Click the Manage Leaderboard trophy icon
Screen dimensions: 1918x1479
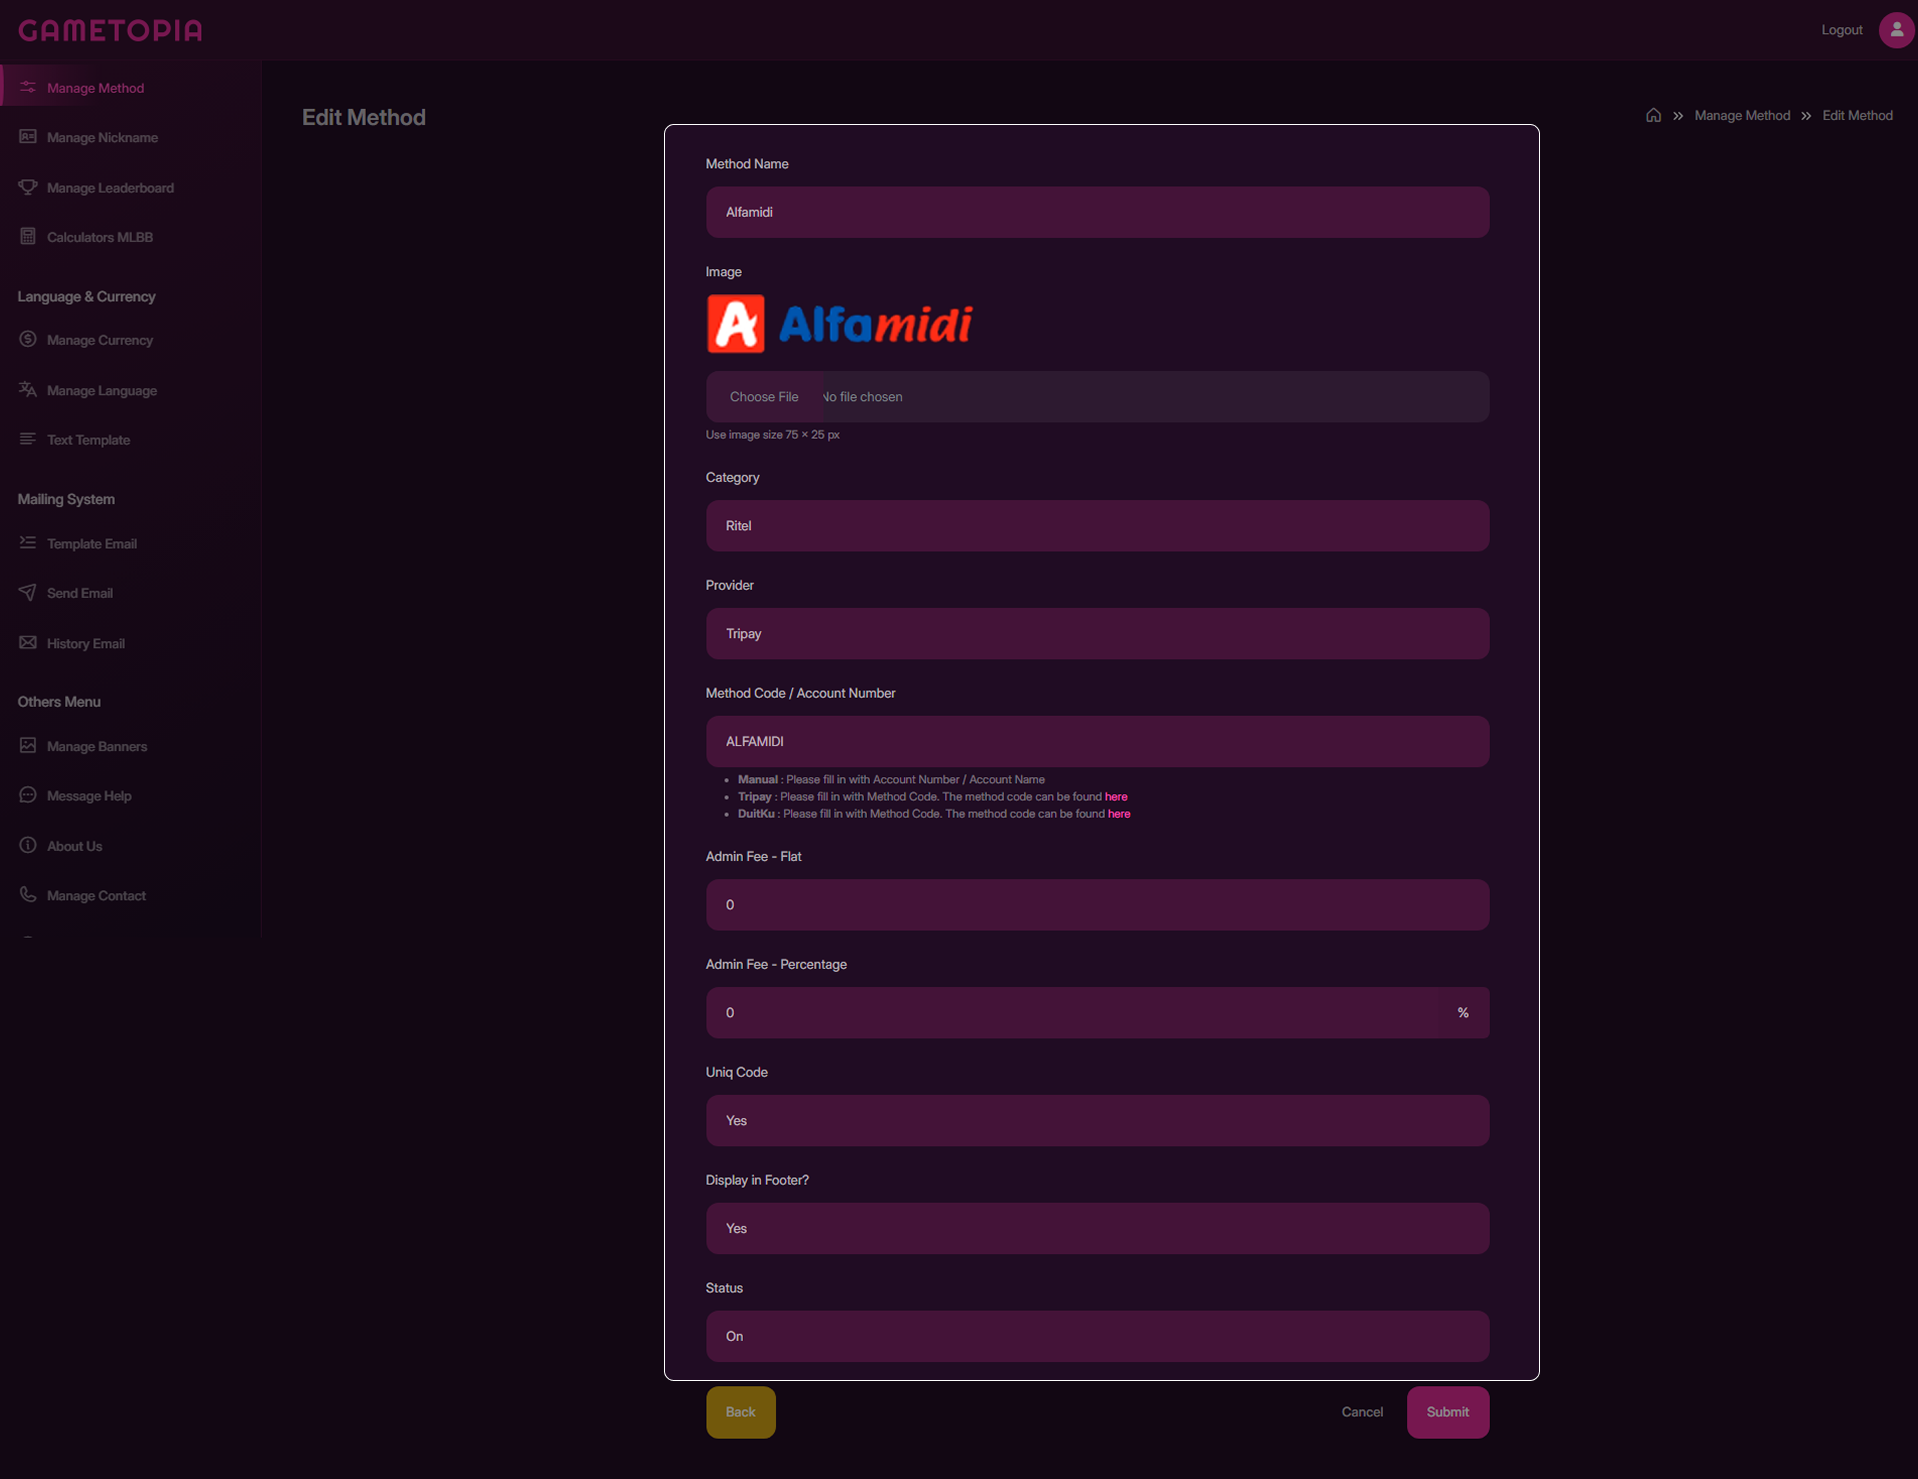coord(28,187)
